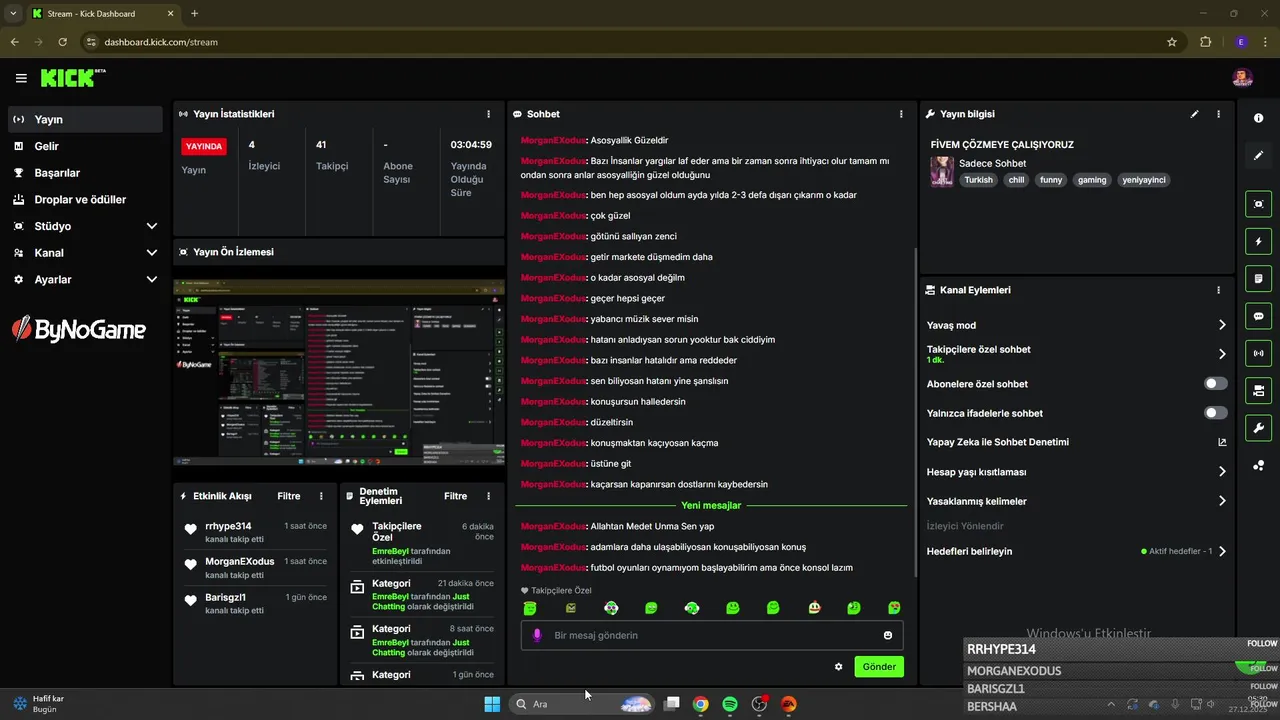The image size is (1280, 720).
Task: Open Kanal Eylemleri panel options menu
Action: 1218,290
